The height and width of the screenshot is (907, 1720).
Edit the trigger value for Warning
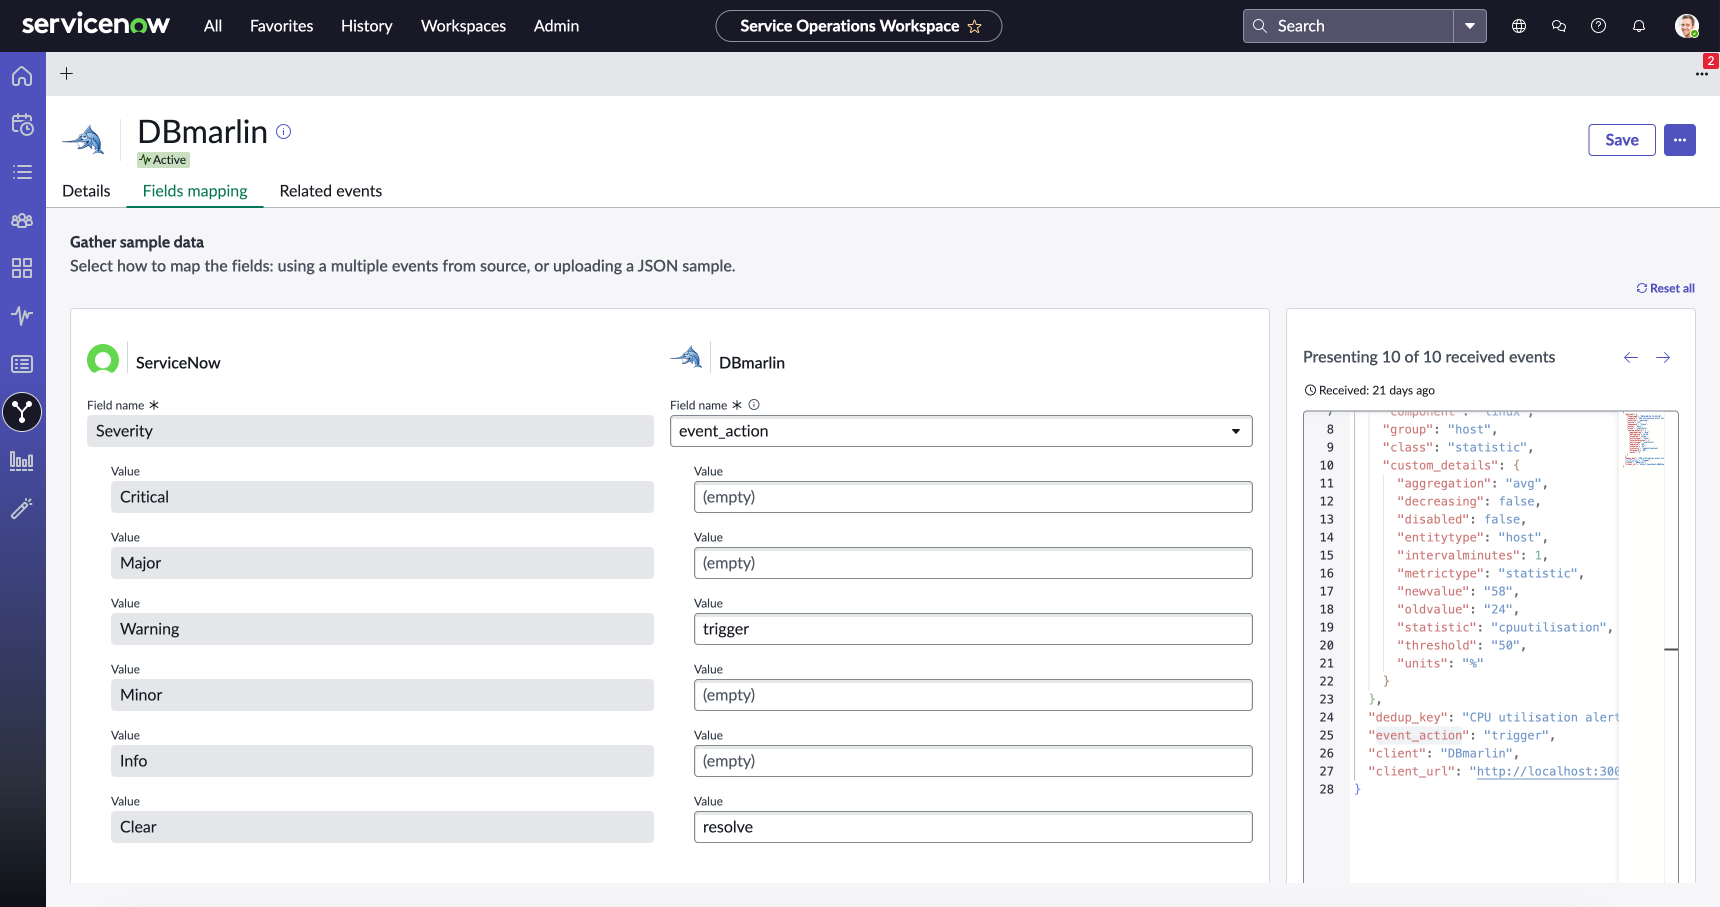pos(973,629)
